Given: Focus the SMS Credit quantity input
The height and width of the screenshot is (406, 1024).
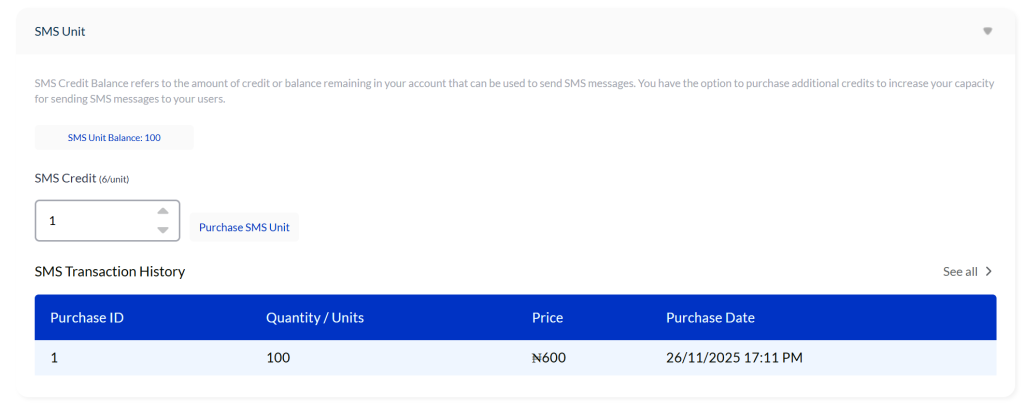Looking at the screenshot, I should point(95,220).
